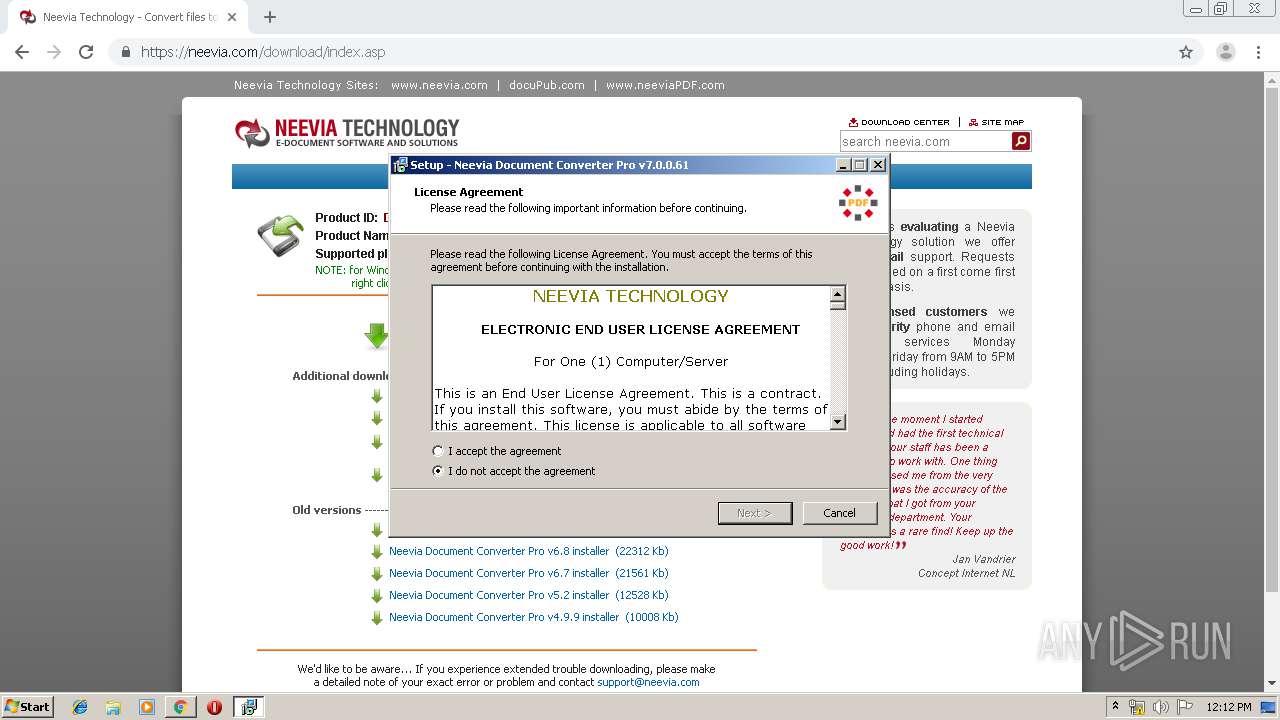
Task: Select the Neevia Technology browser tab
Action: [126, 17]
